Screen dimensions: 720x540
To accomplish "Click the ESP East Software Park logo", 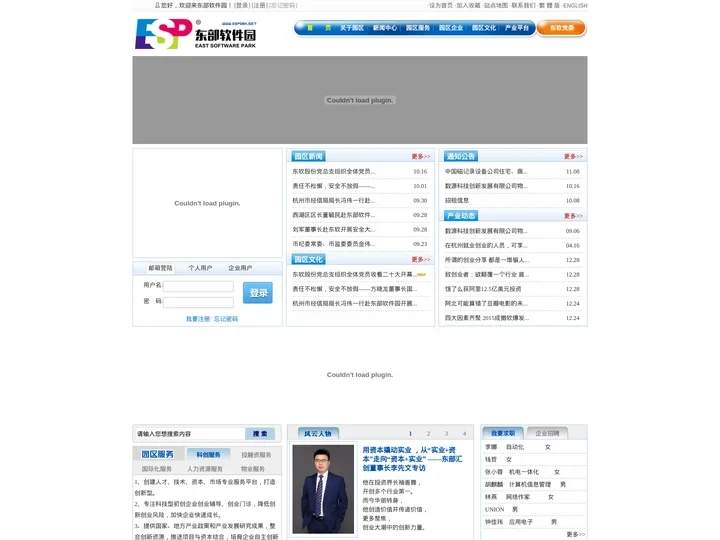I will click(x=195, y=34).
